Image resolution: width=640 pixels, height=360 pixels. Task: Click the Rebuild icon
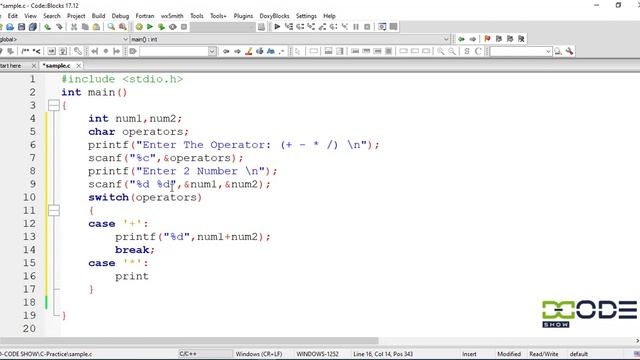pyautogui.click(x=173, y=27)
